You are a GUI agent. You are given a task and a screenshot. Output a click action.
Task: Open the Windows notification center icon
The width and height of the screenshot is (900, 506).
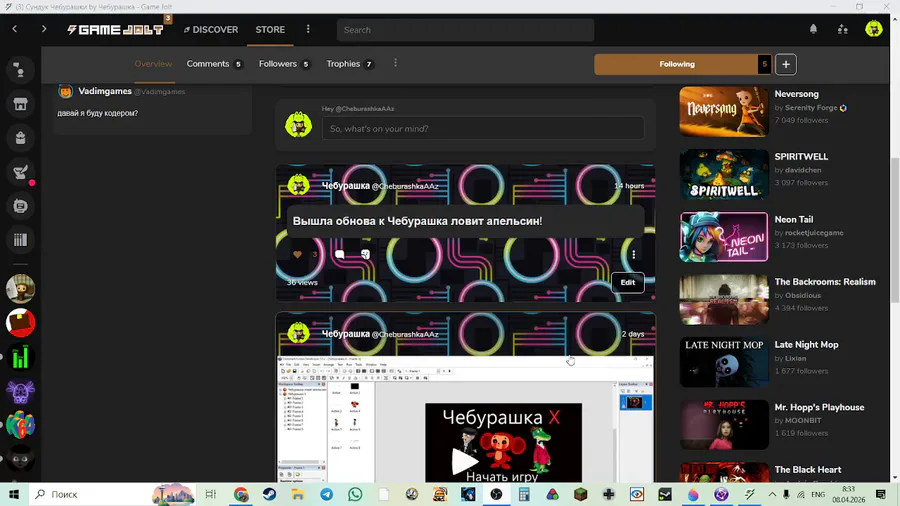880,494
